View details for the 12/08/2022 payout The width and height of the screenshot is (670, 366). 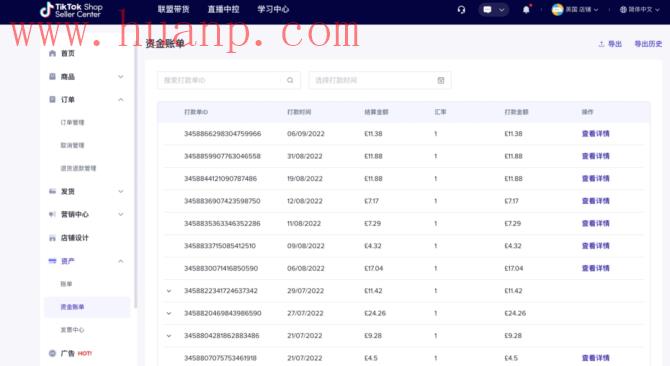[x=596, y=201]
